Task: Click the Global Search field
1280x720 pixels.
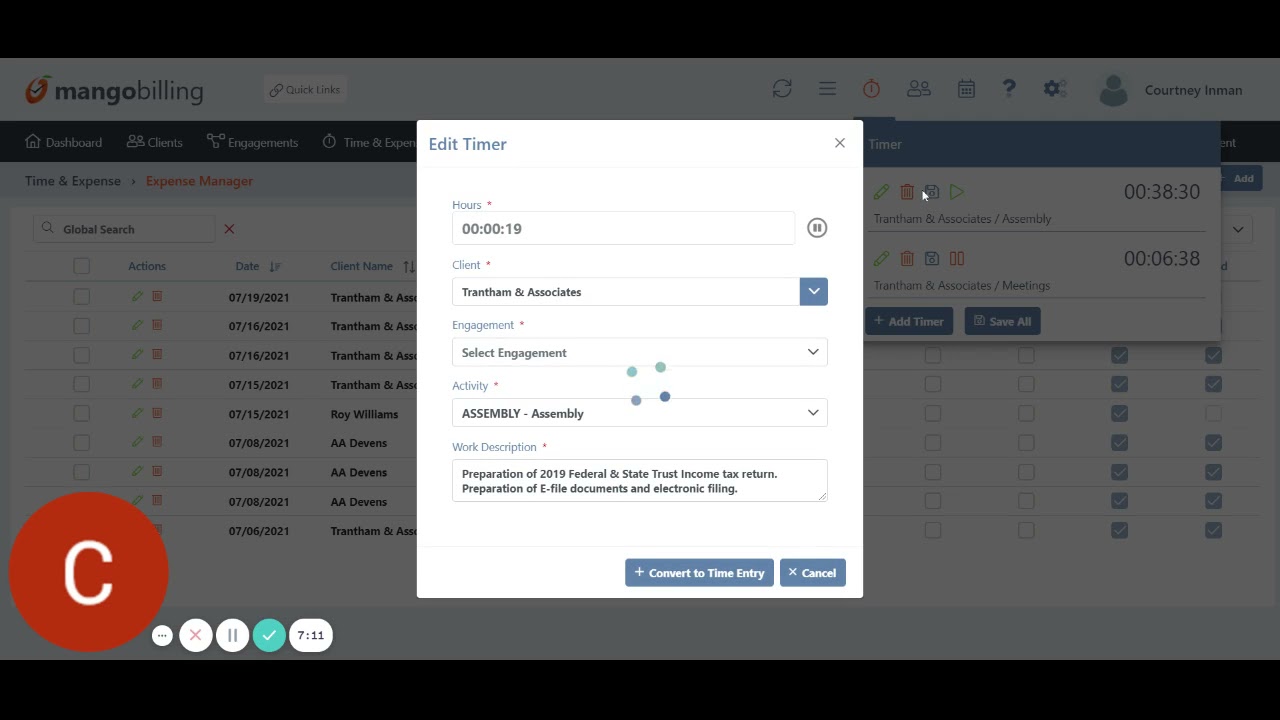Action: point(124,229)
